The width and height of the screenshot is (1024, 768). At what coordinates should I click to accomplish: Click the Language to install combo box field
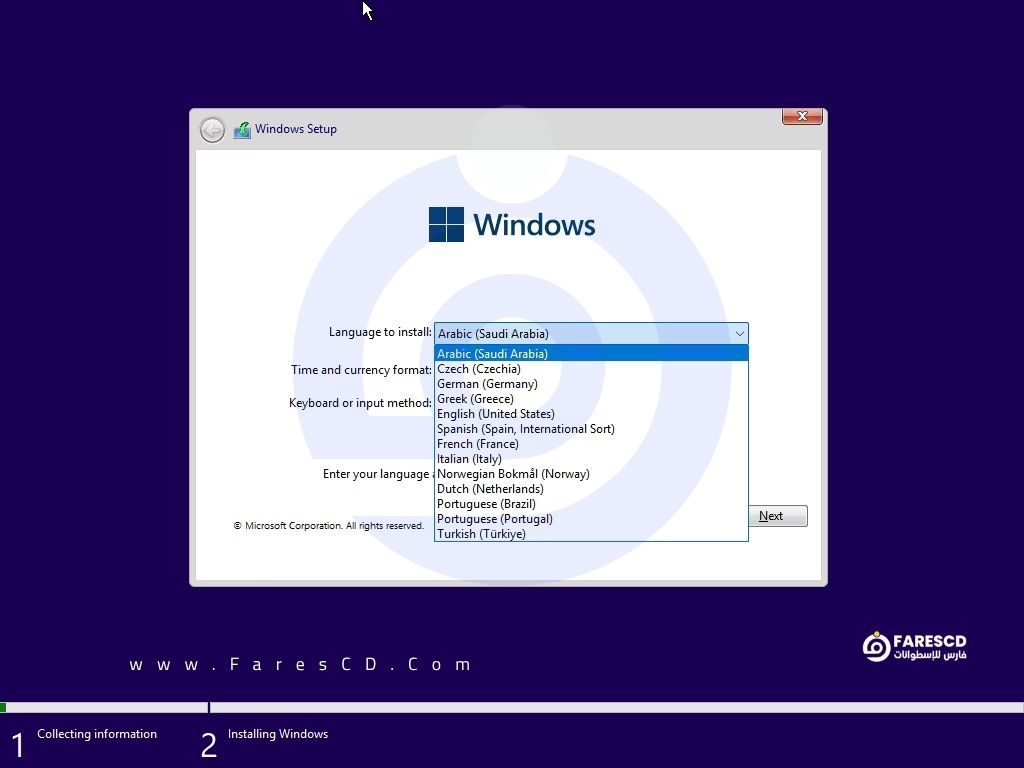click(591, 334)
